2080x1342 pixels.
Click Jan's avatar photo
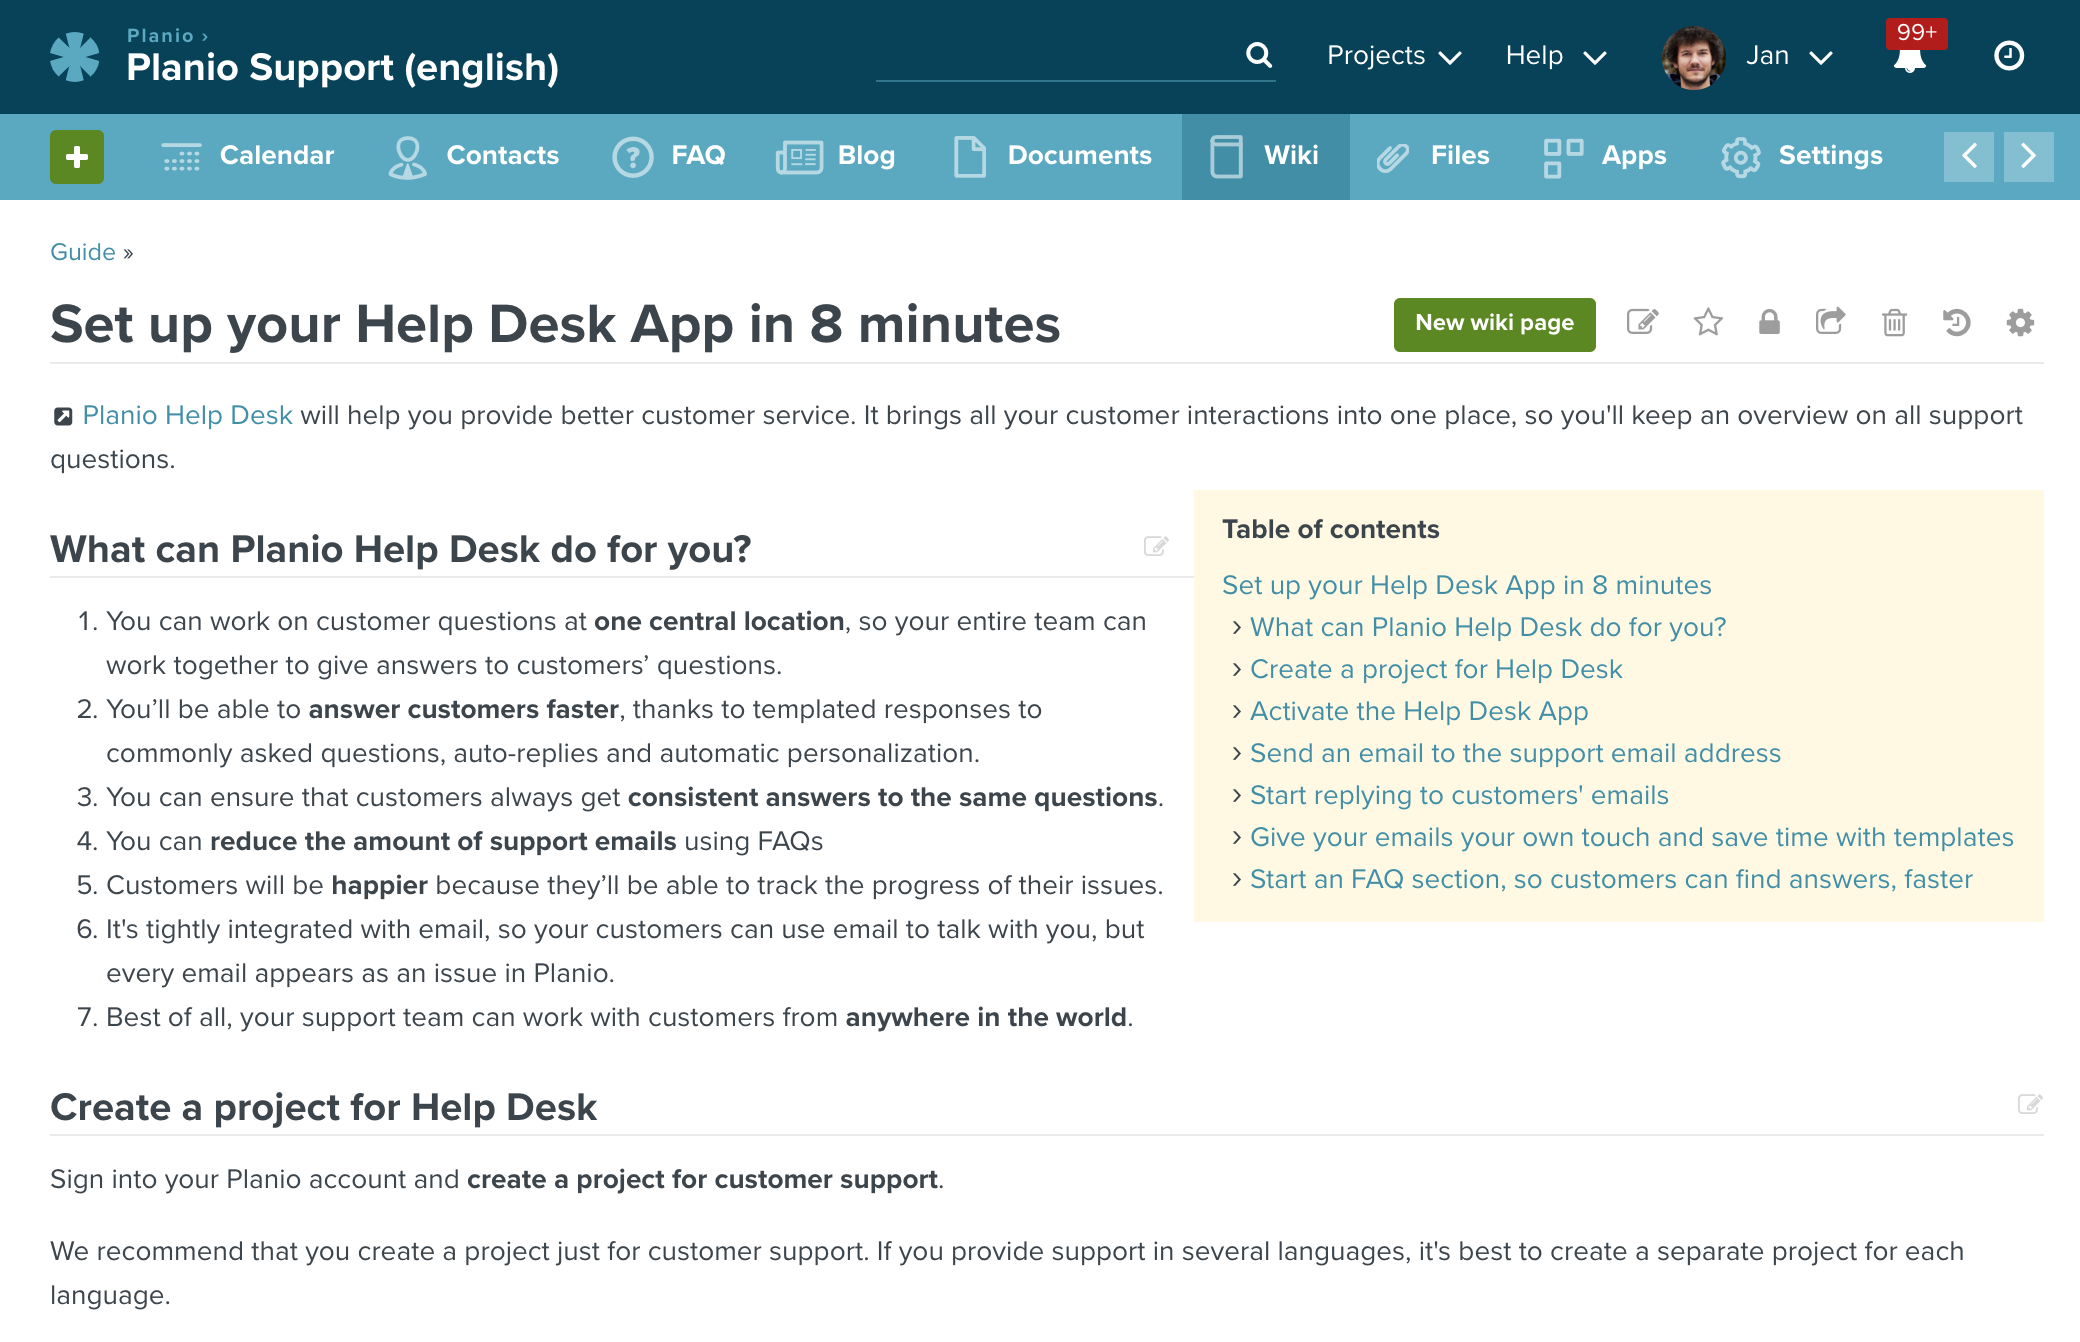pos(1693,57)
